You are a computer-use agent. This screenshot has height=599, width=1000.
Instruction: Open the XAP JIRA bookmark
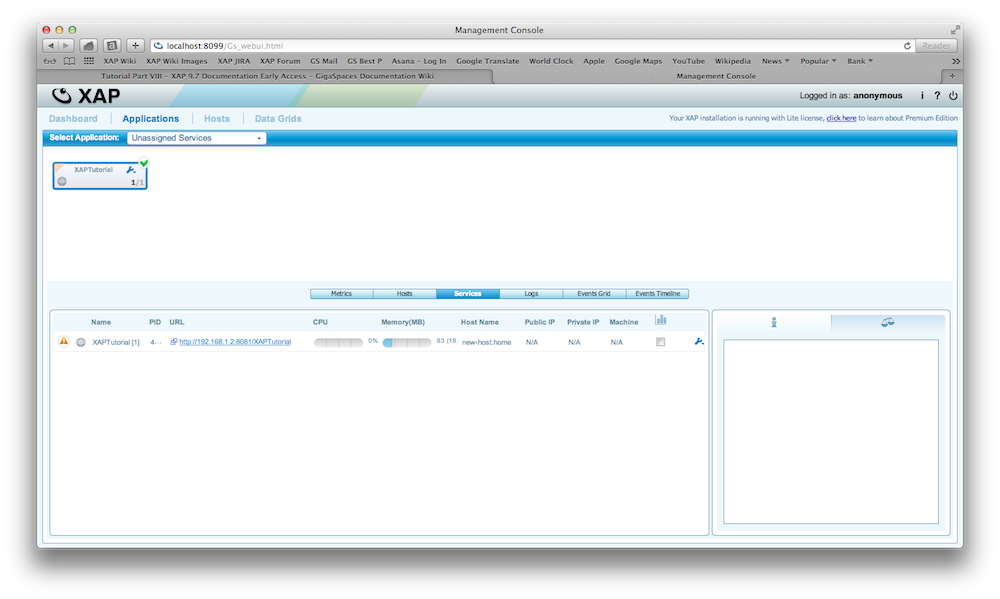tap(233, 61)
